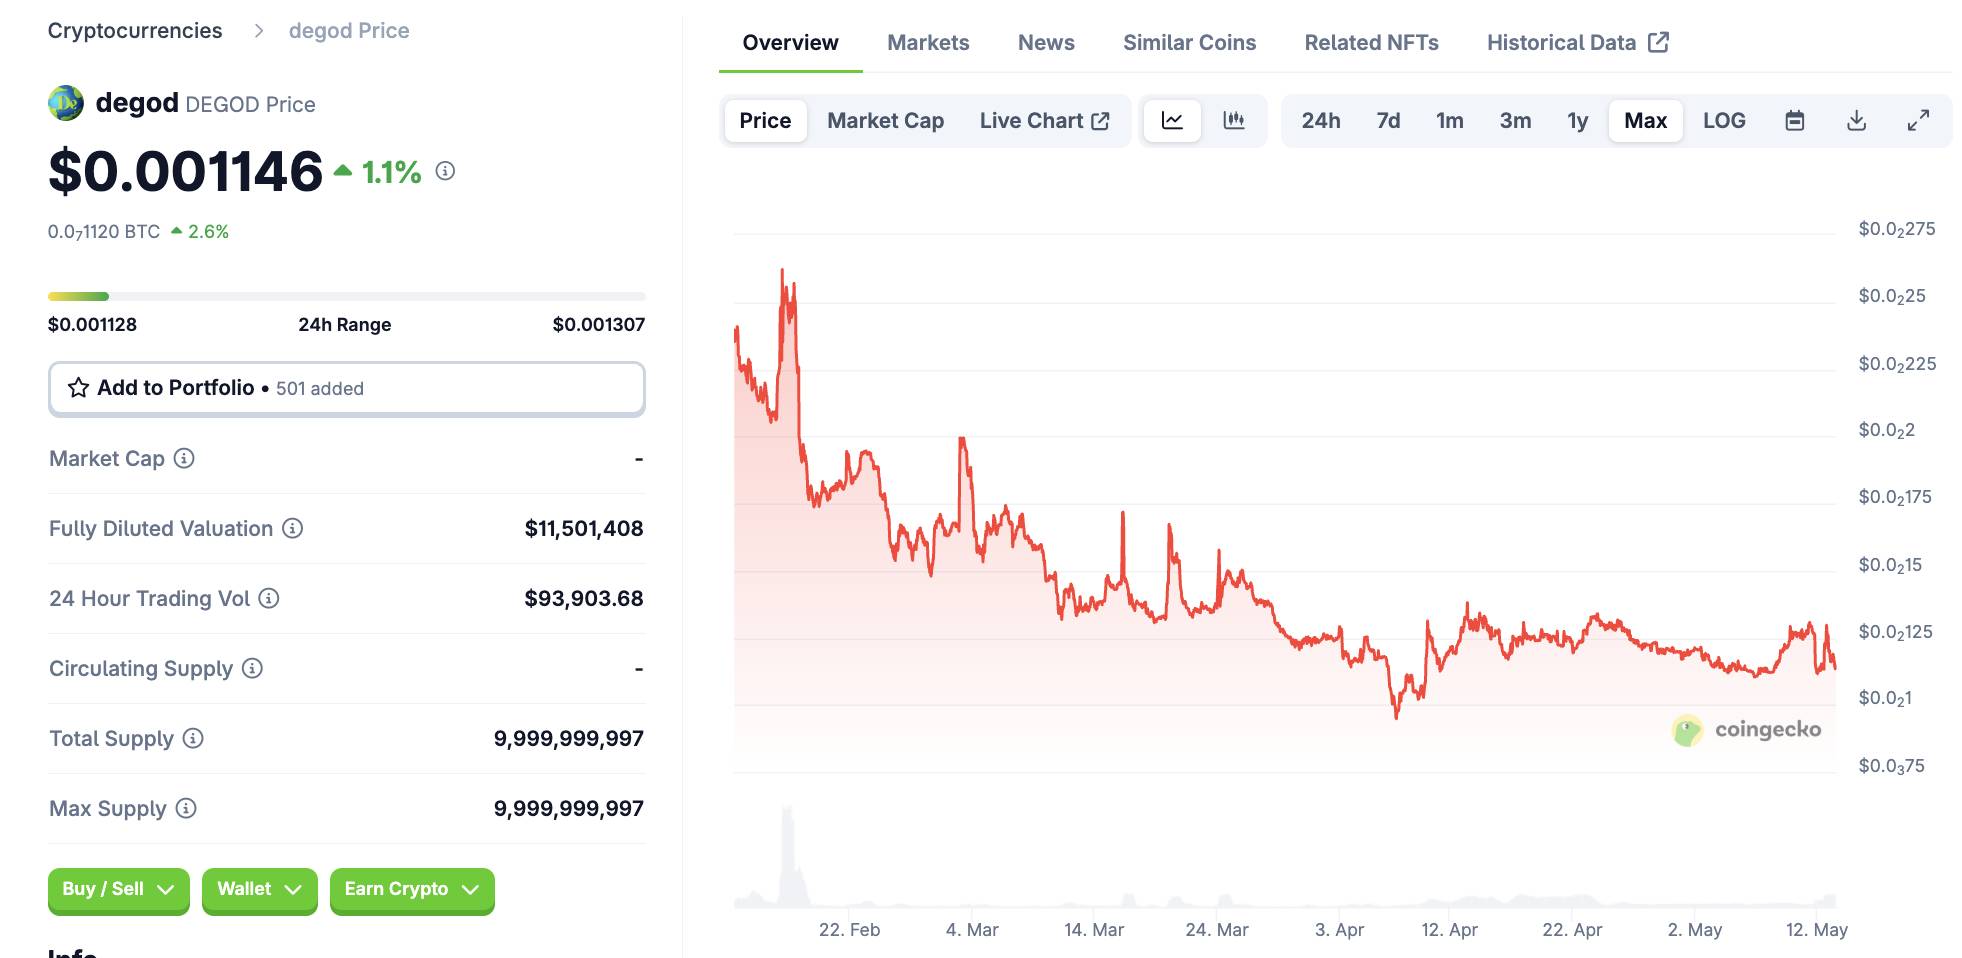The height and width of the screenshot is (958, 1962).
Task: Click the degod coin logo icon
Action: pyautogui.click(x=66, y=103)
